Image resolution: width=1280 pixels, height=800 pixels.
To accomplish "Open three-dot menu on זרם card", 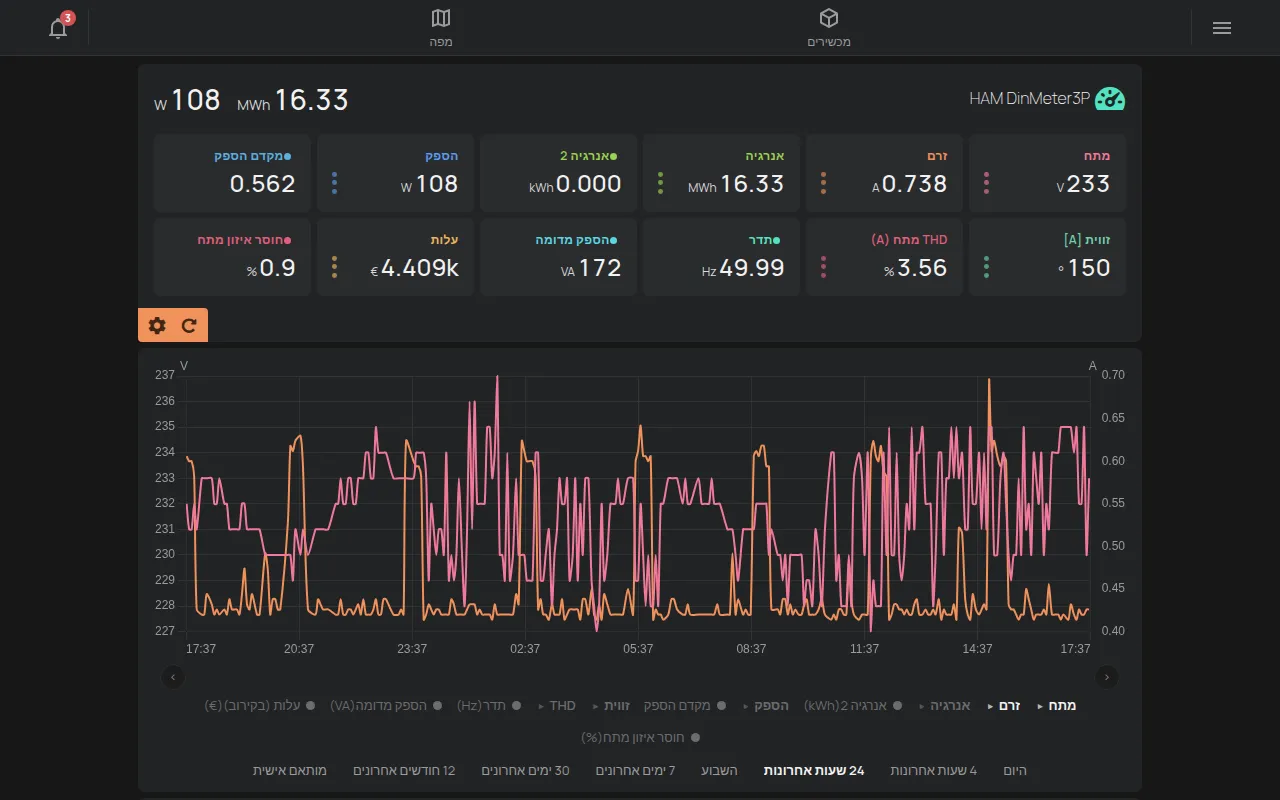I will point(823,183).
